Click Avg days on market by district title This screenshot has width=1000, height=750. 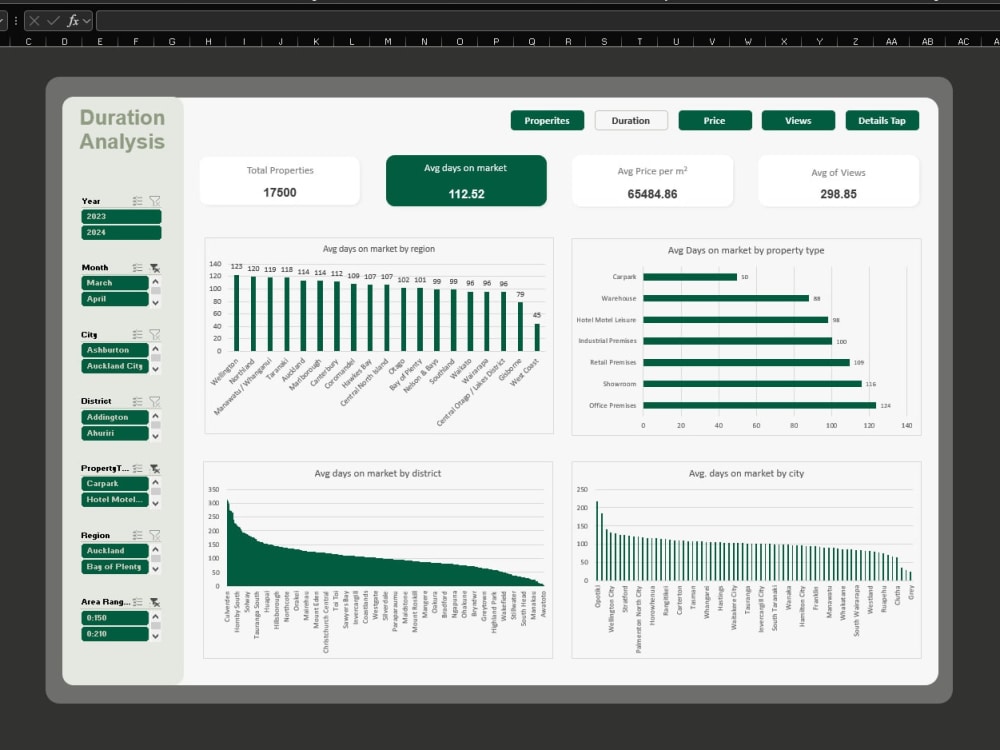click(x=378, y=473)
